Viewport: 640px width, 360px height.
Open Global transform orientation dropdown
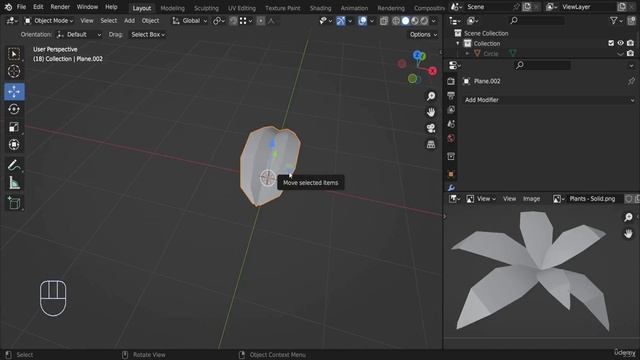click(x=190, y=20)
